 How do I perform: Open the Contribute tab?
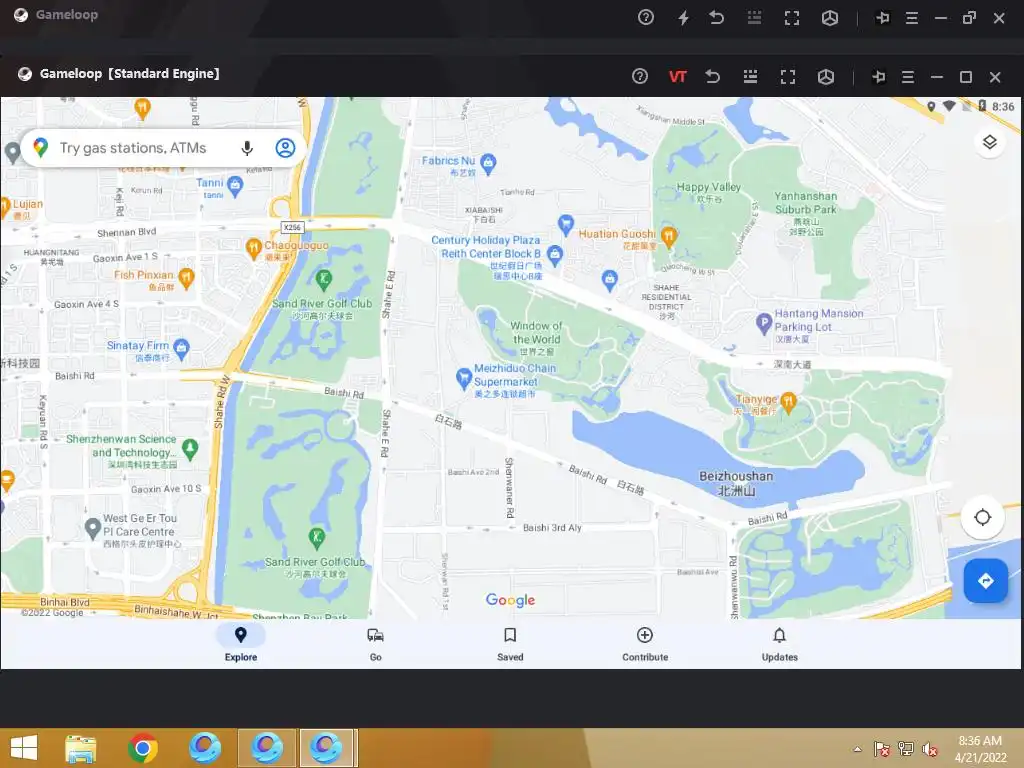tap(645, 644)
